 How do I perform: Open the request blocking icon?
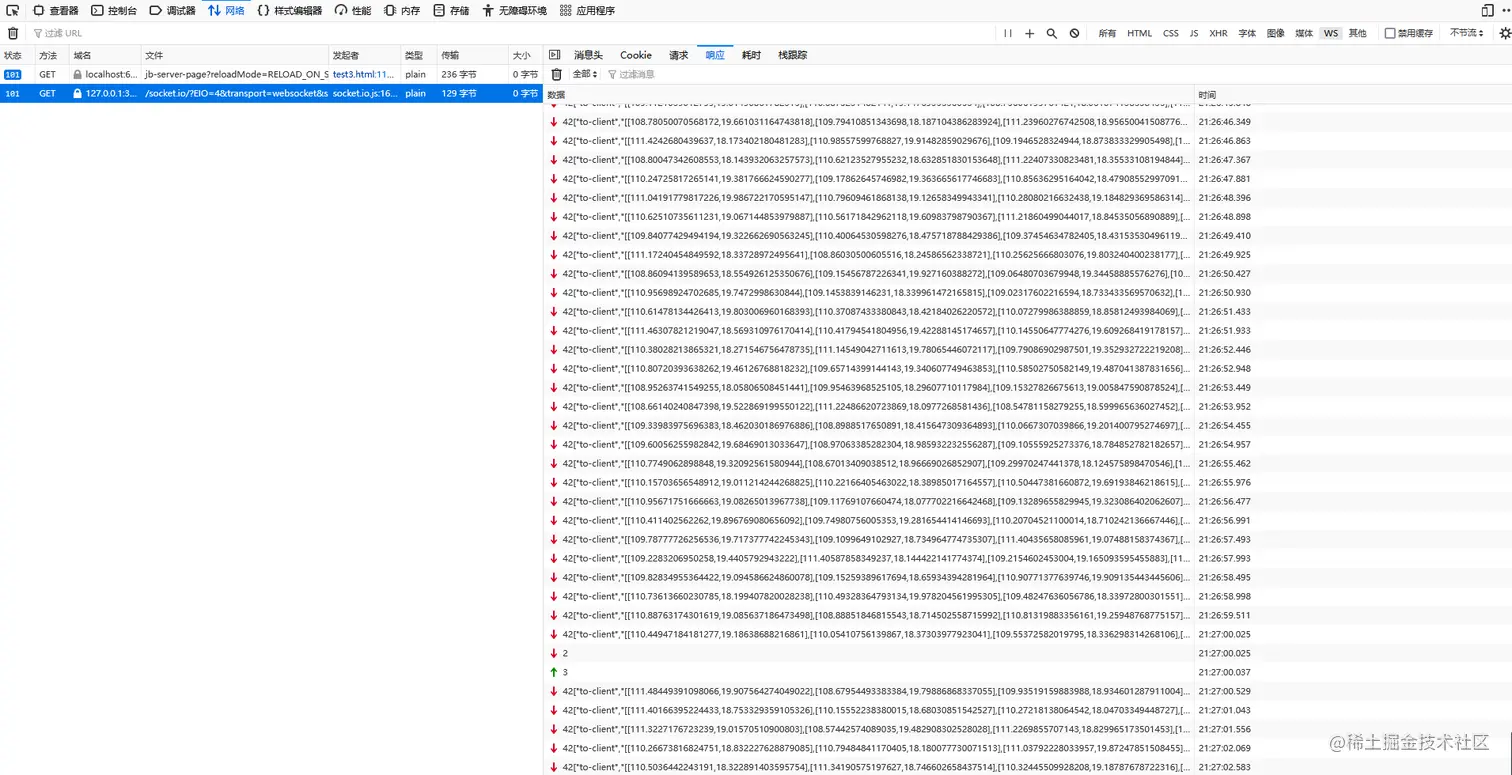[1074, 33]
